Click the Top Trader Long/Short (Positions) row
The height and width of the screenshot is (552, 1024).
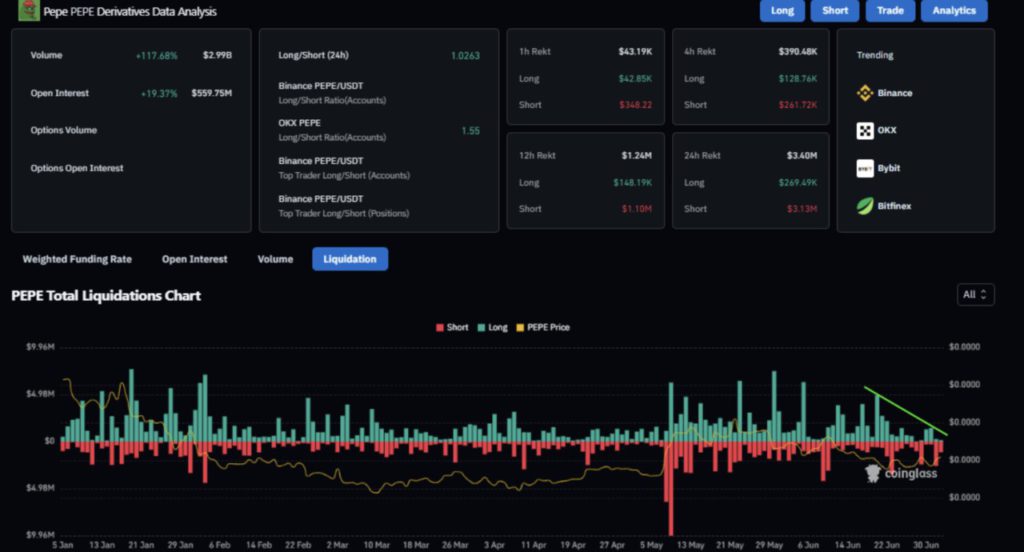(379, 206)
